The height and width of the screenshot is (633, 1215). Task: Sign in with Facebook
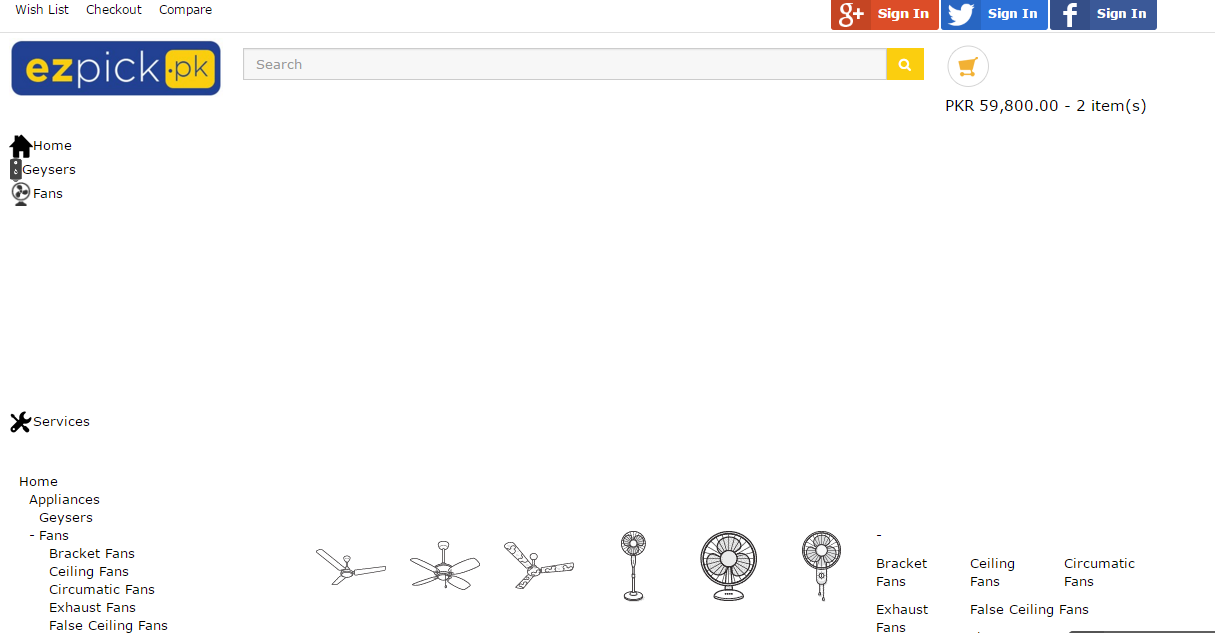(x=1103, y=14)
